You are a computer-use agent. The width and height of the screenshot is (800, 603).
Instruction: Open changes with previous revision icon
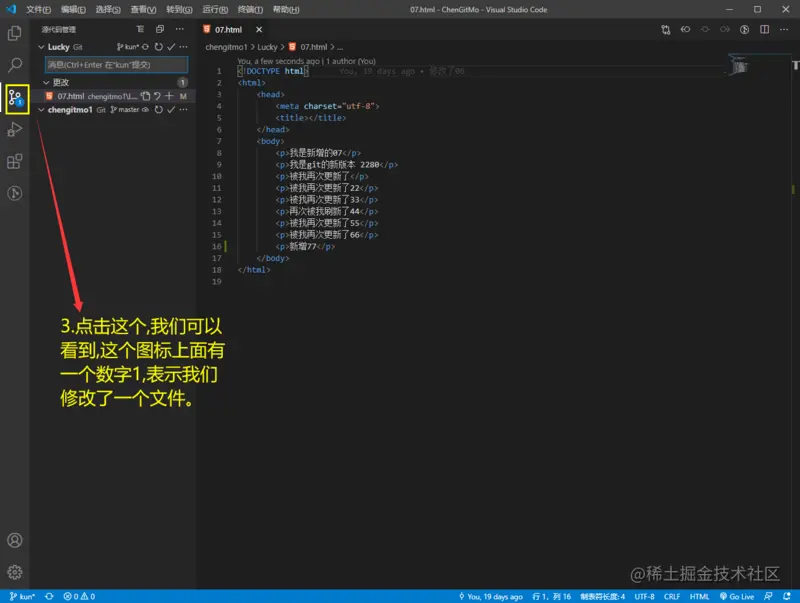click(x=685, y=30)
